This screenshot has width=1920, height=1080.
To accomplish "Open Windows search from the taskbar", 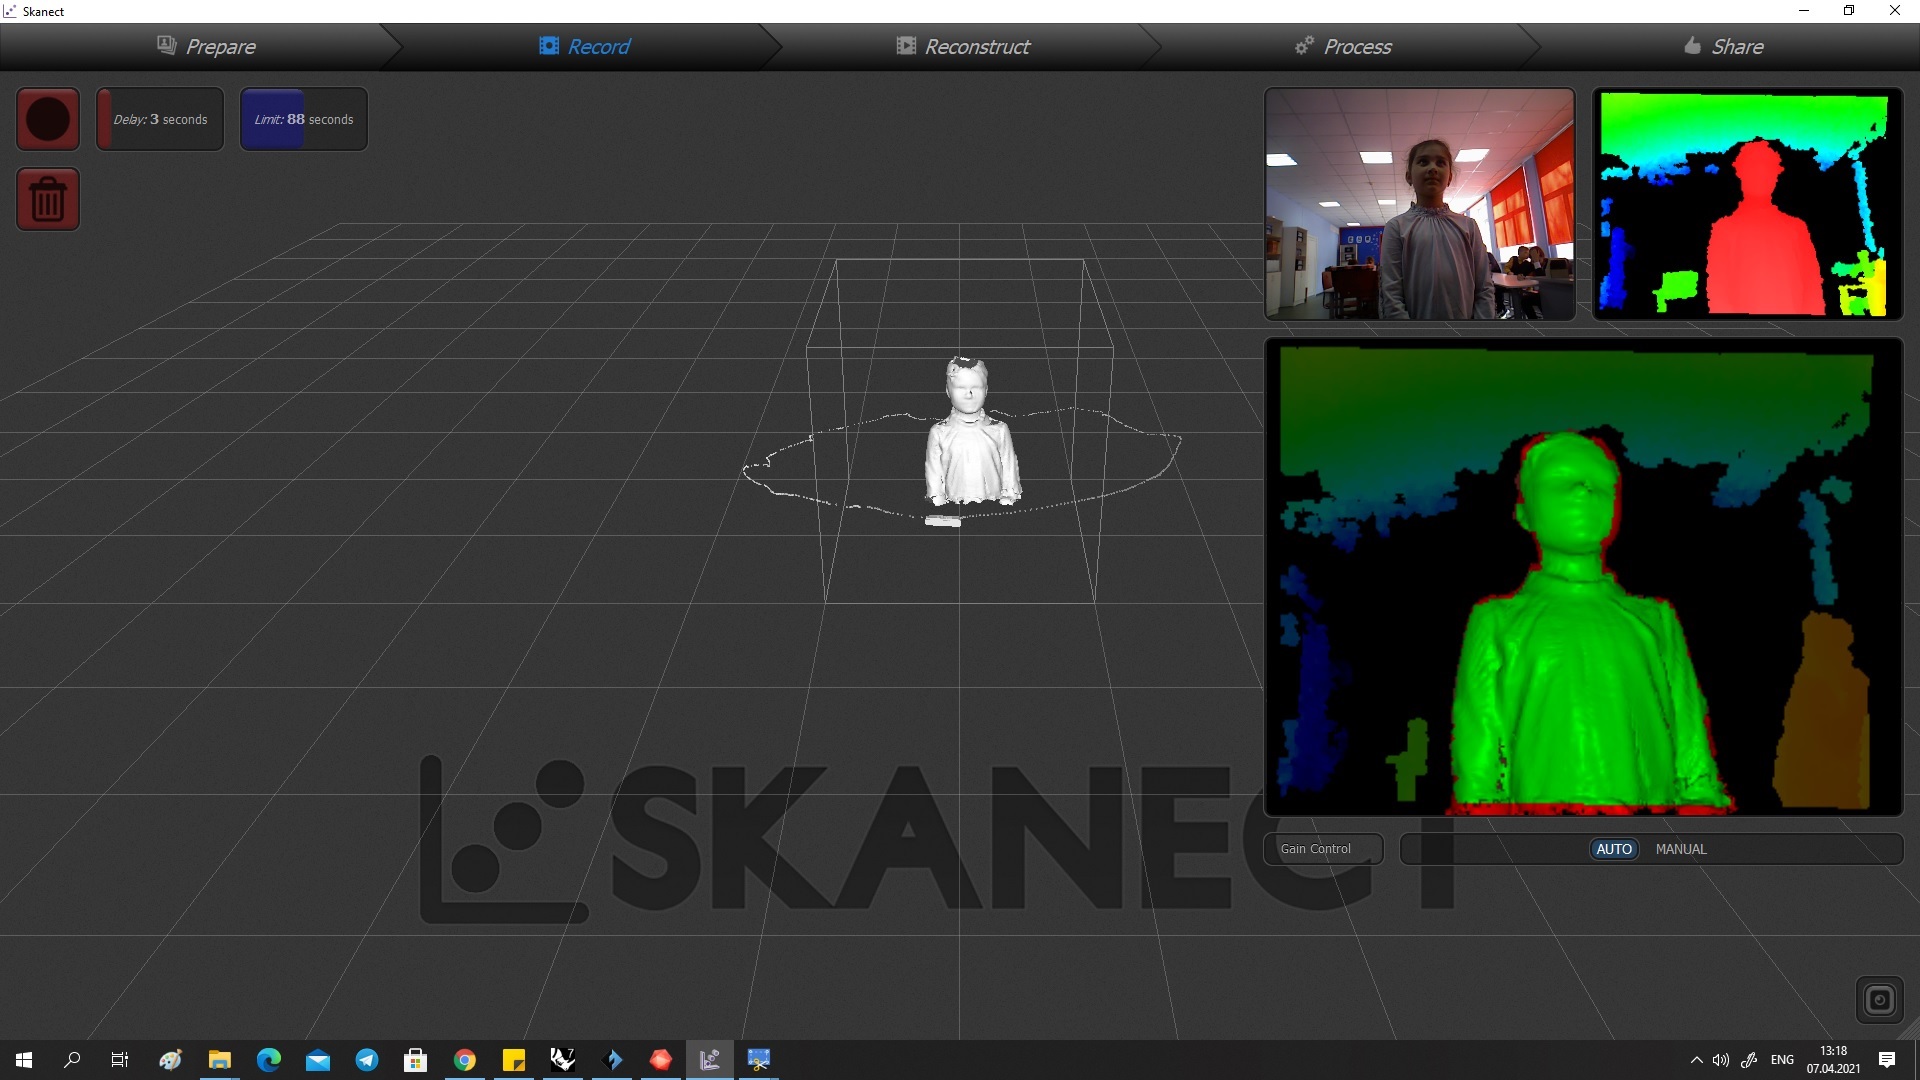I will 72,1060.
